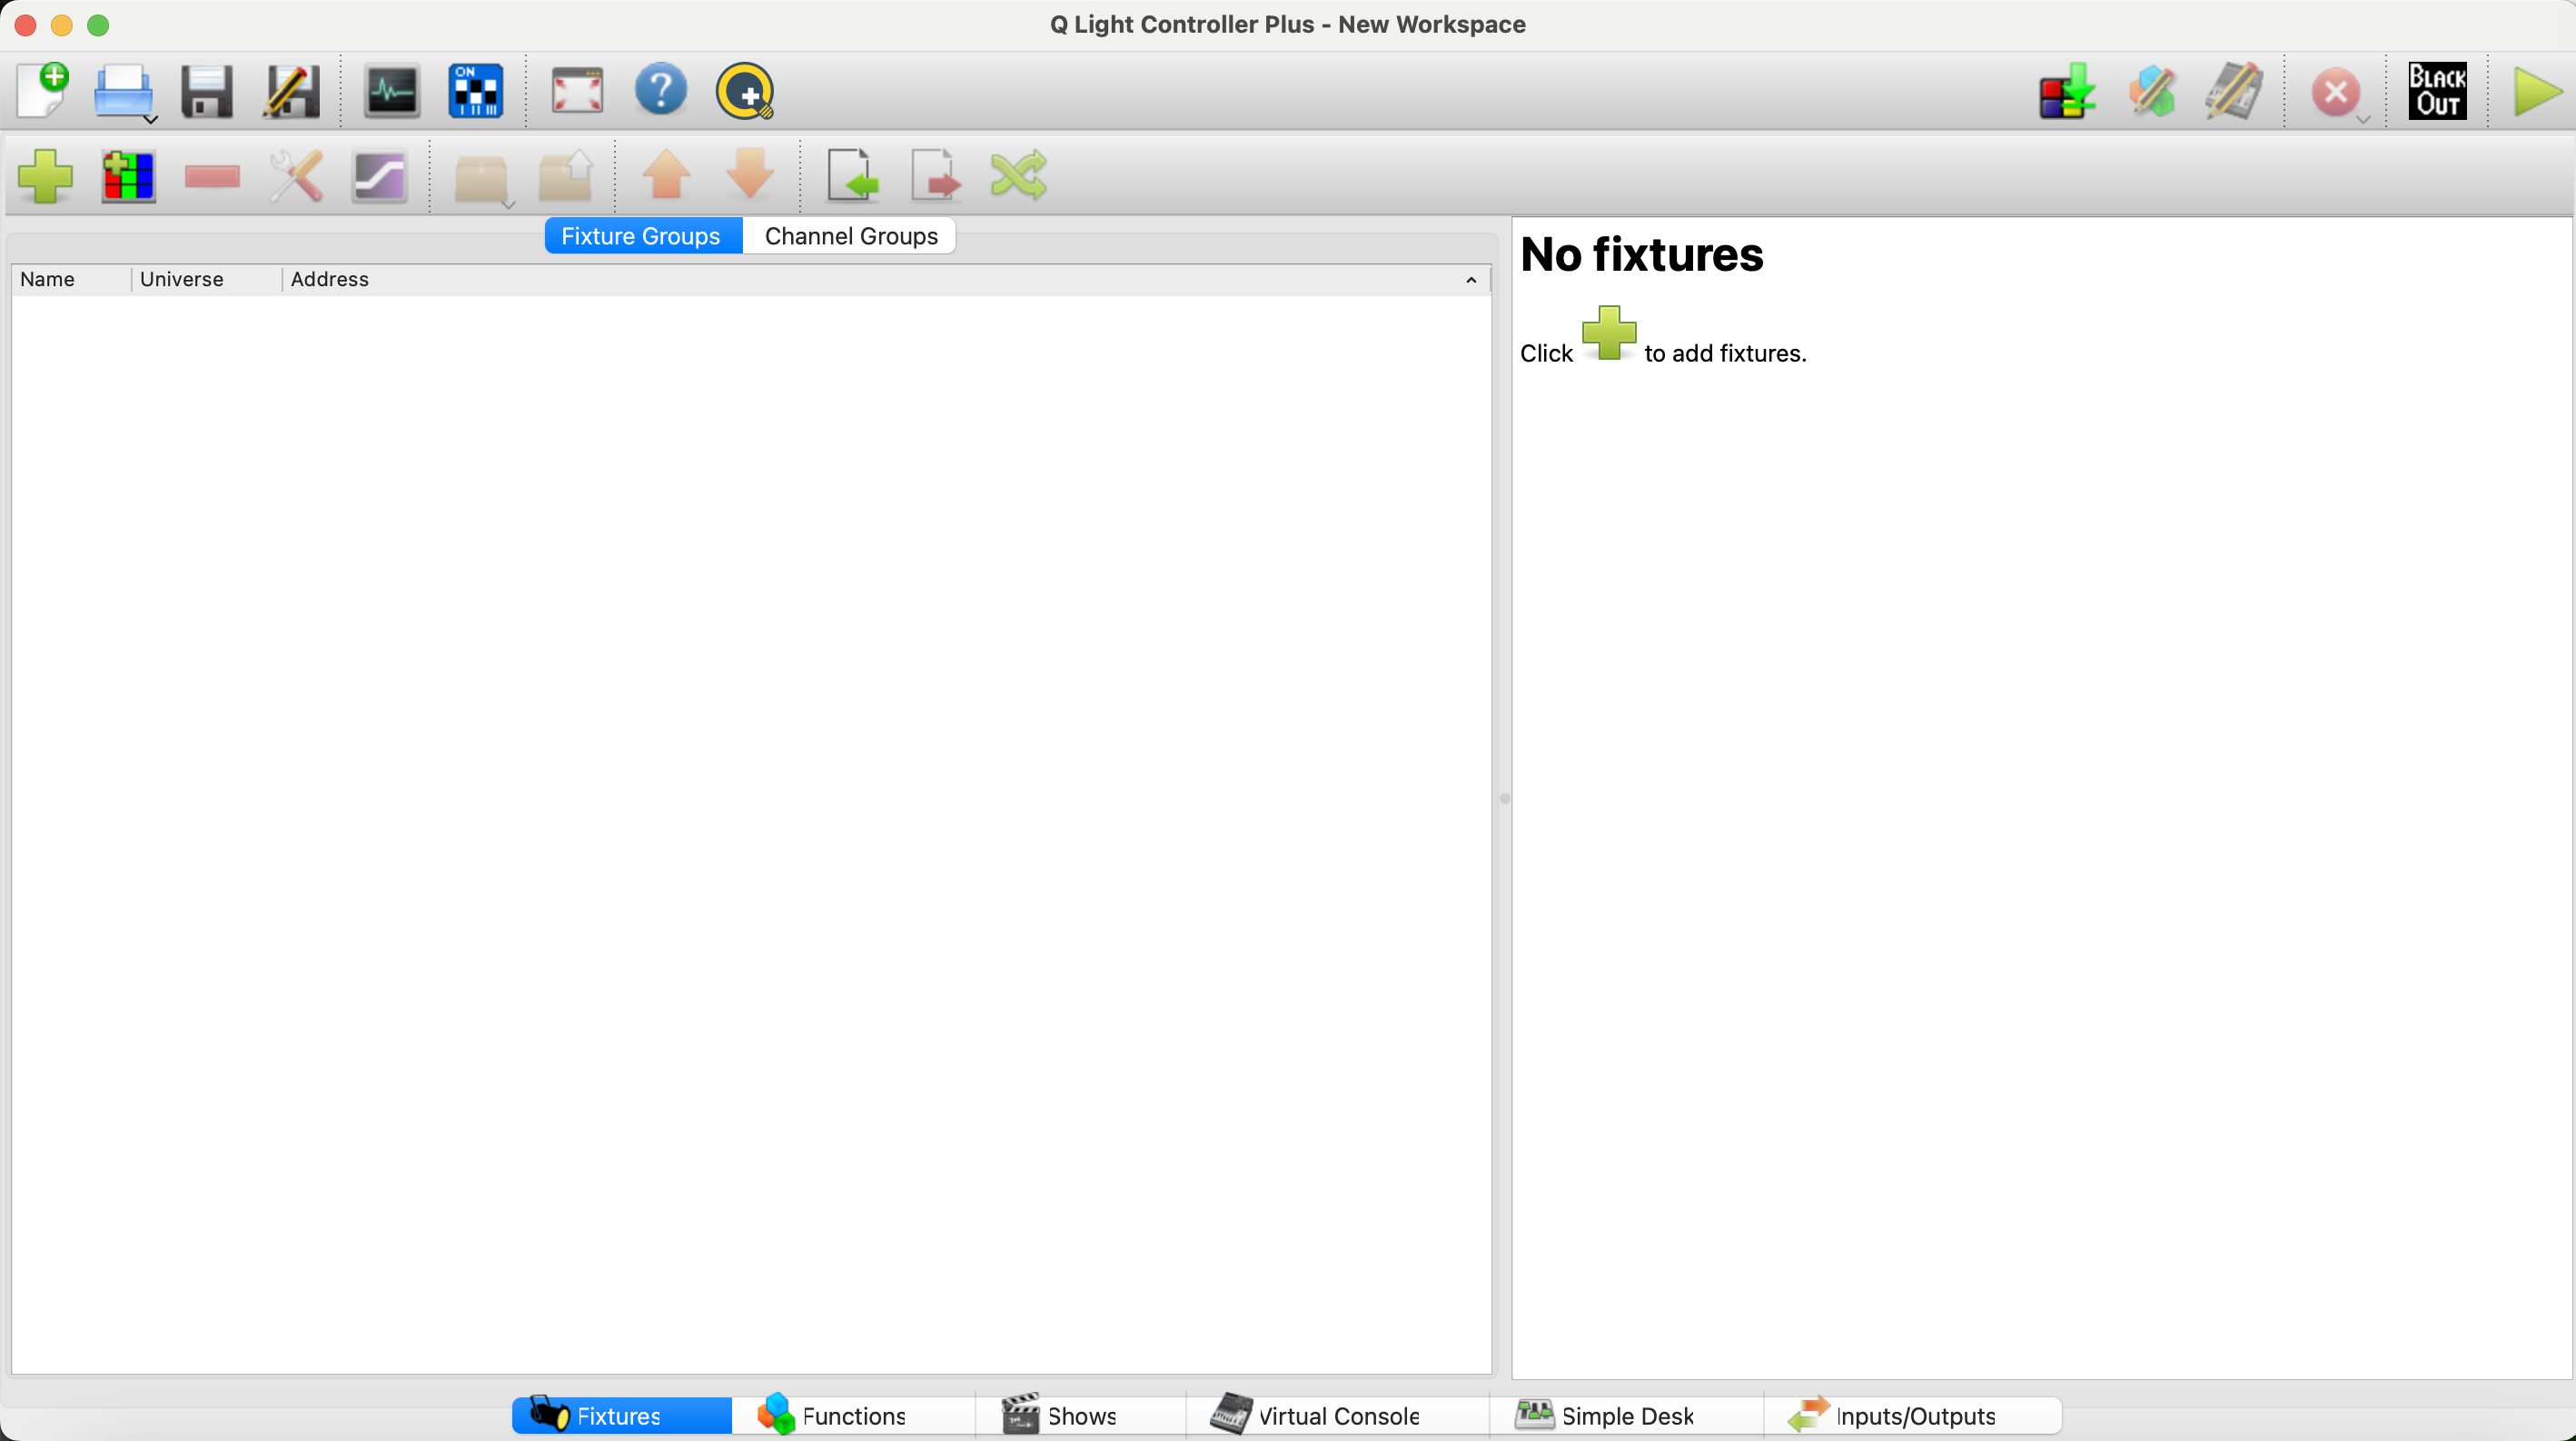Click the splitter handle between panels

click(1504, 798)
